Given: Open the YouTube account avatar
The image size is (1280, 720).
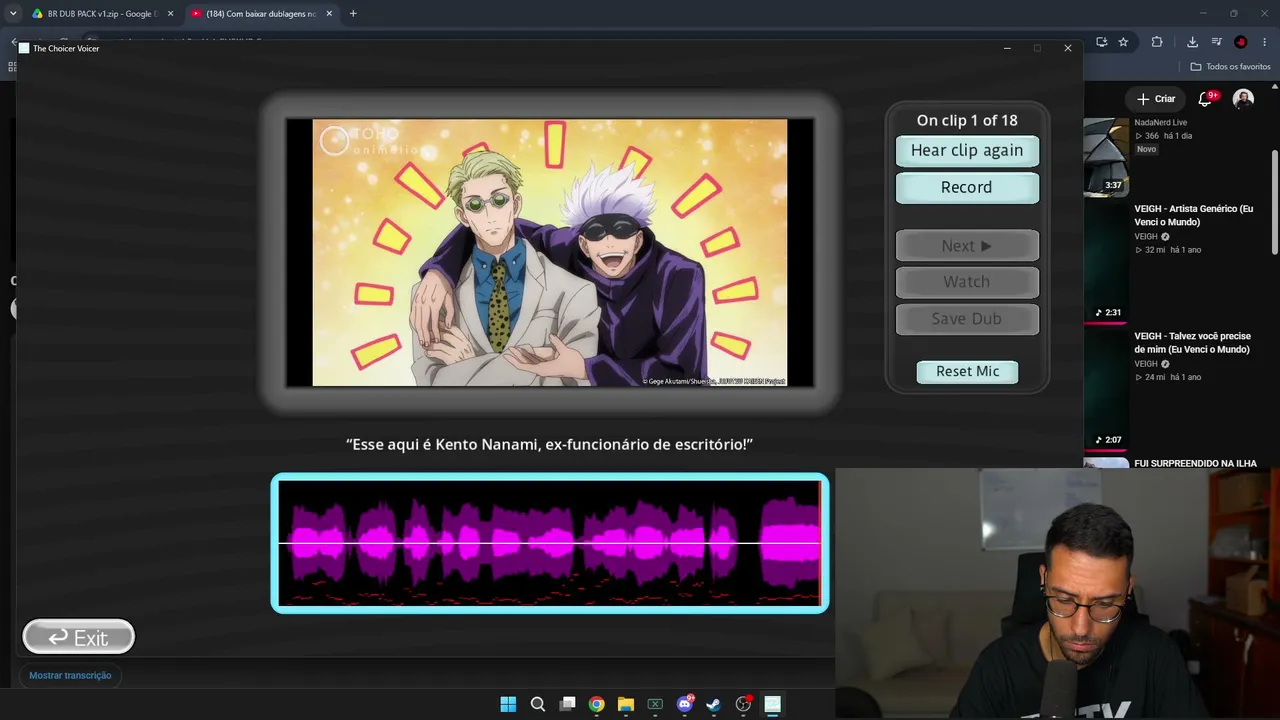Looking at the screenshot, I should (1243, 99).
